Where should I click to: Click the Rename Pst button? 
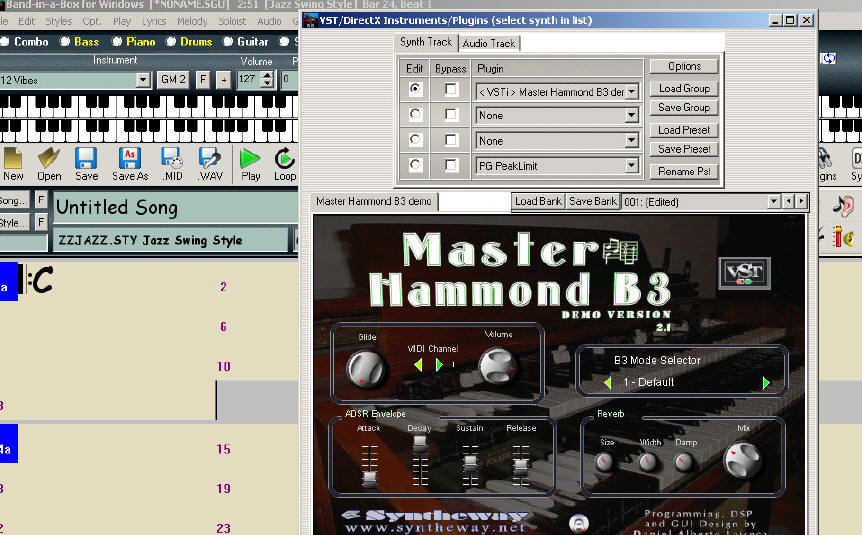pos(684,172)
